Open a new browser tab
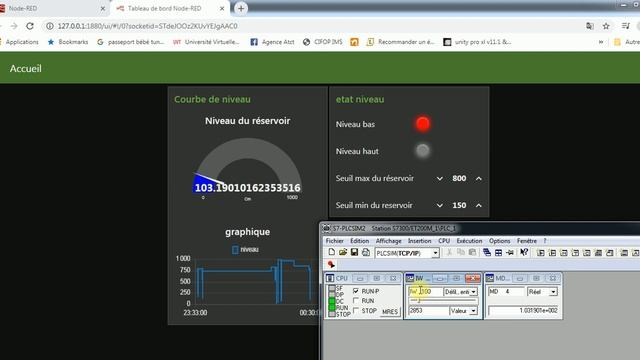The image size is (640, 360). 241,8
